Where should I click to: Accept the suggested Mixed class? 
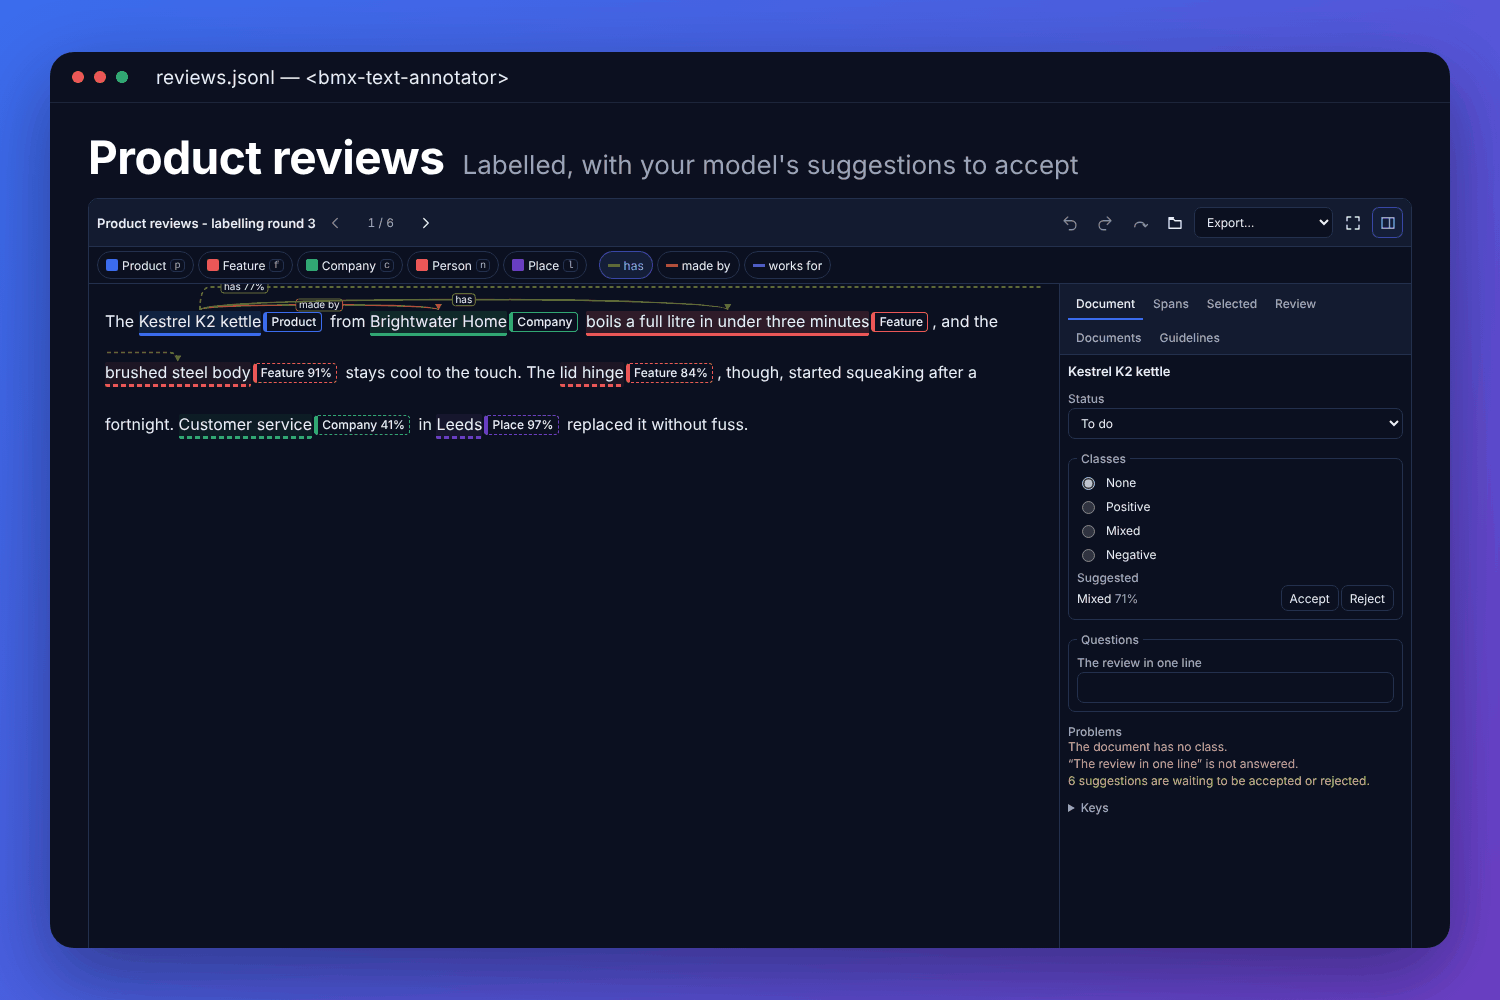[1309, 599]
